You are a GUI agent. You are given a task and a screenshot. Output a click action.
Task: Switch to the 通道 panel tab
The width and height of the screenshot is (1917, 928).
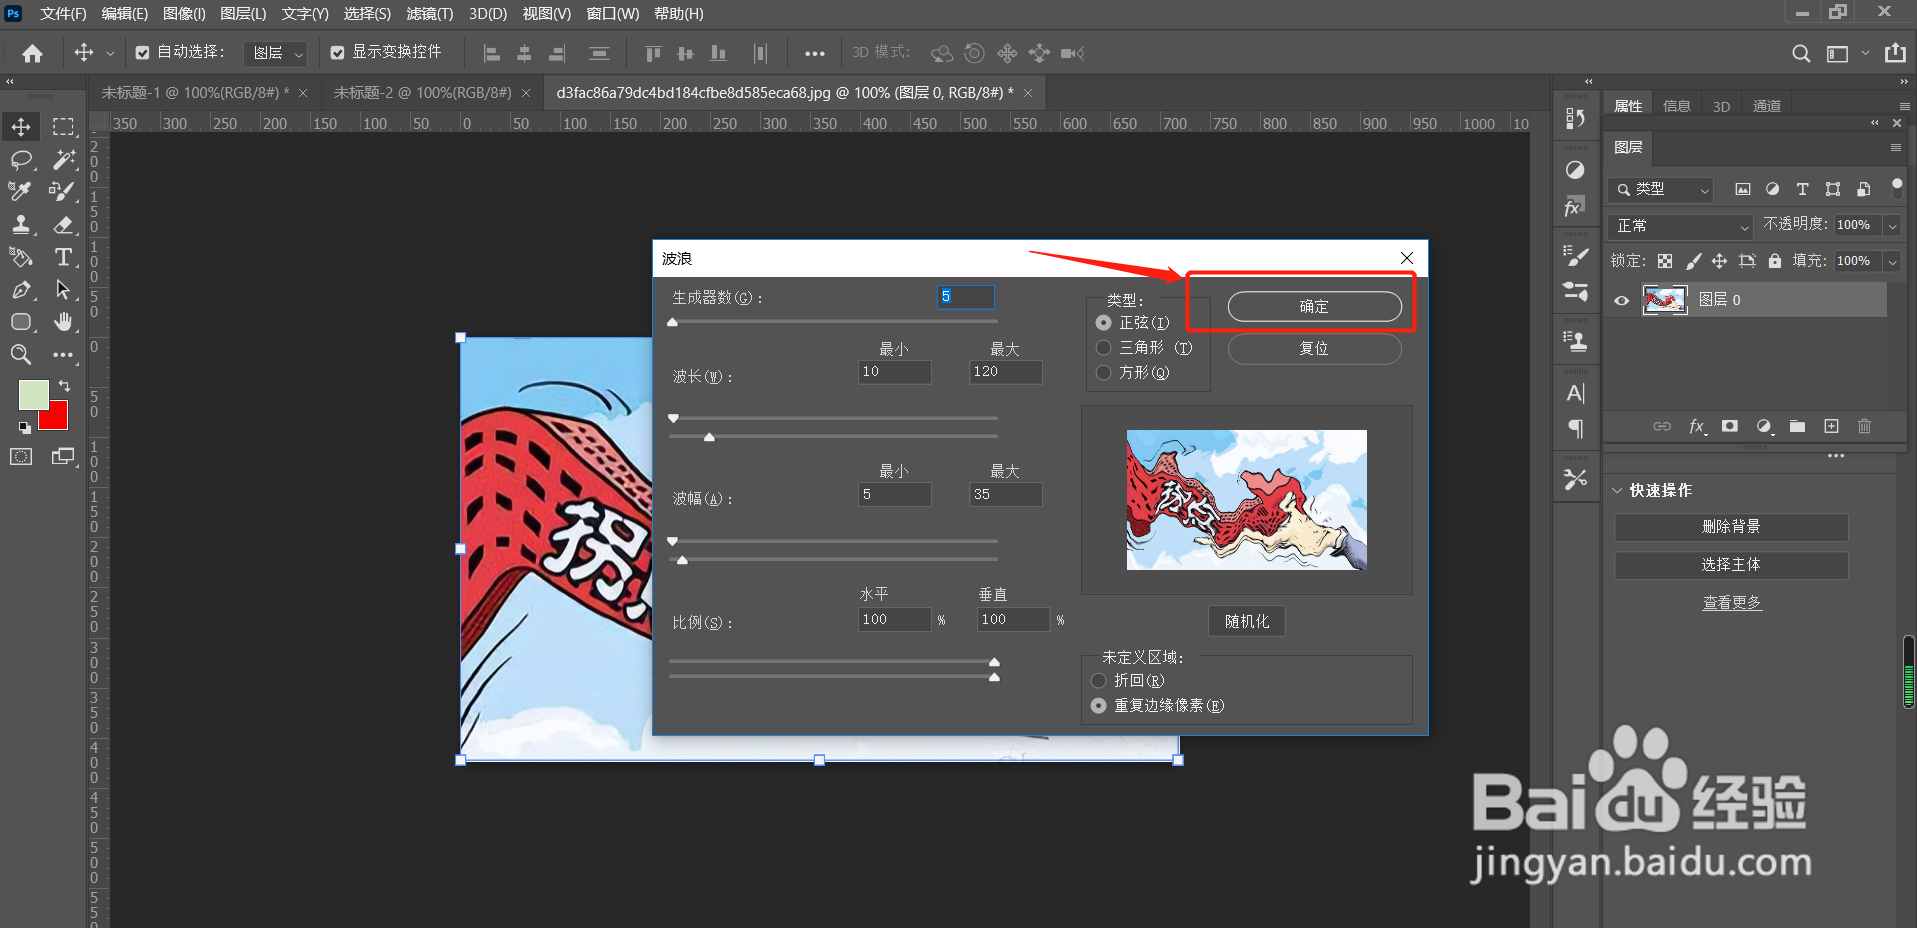tap(1767, 106)
